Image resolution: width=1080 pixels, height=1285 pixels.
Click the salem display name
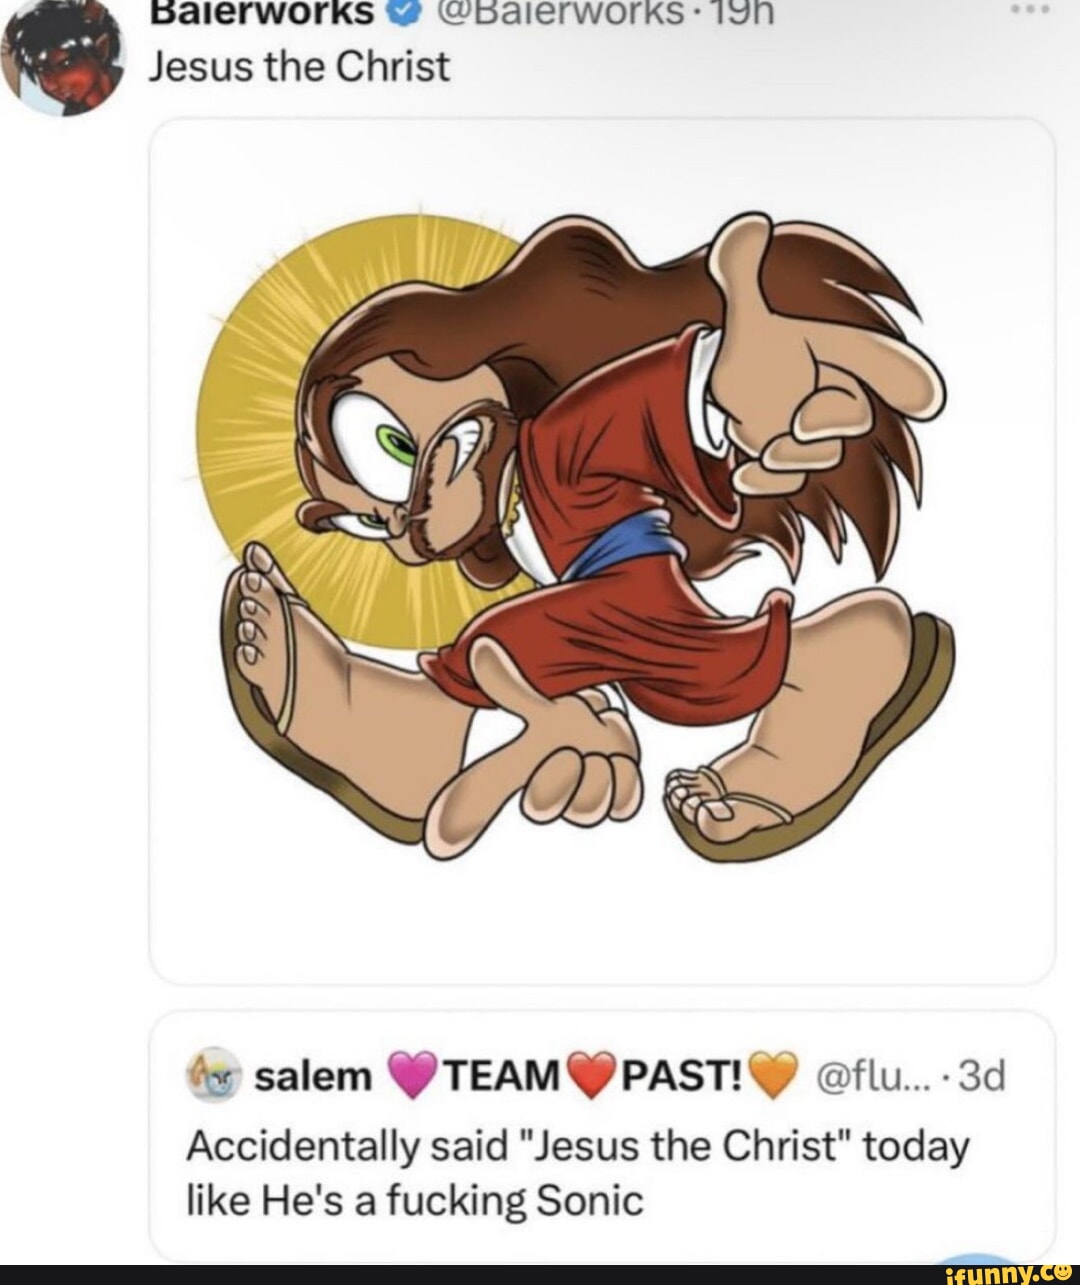click(x=313, y=1076)
